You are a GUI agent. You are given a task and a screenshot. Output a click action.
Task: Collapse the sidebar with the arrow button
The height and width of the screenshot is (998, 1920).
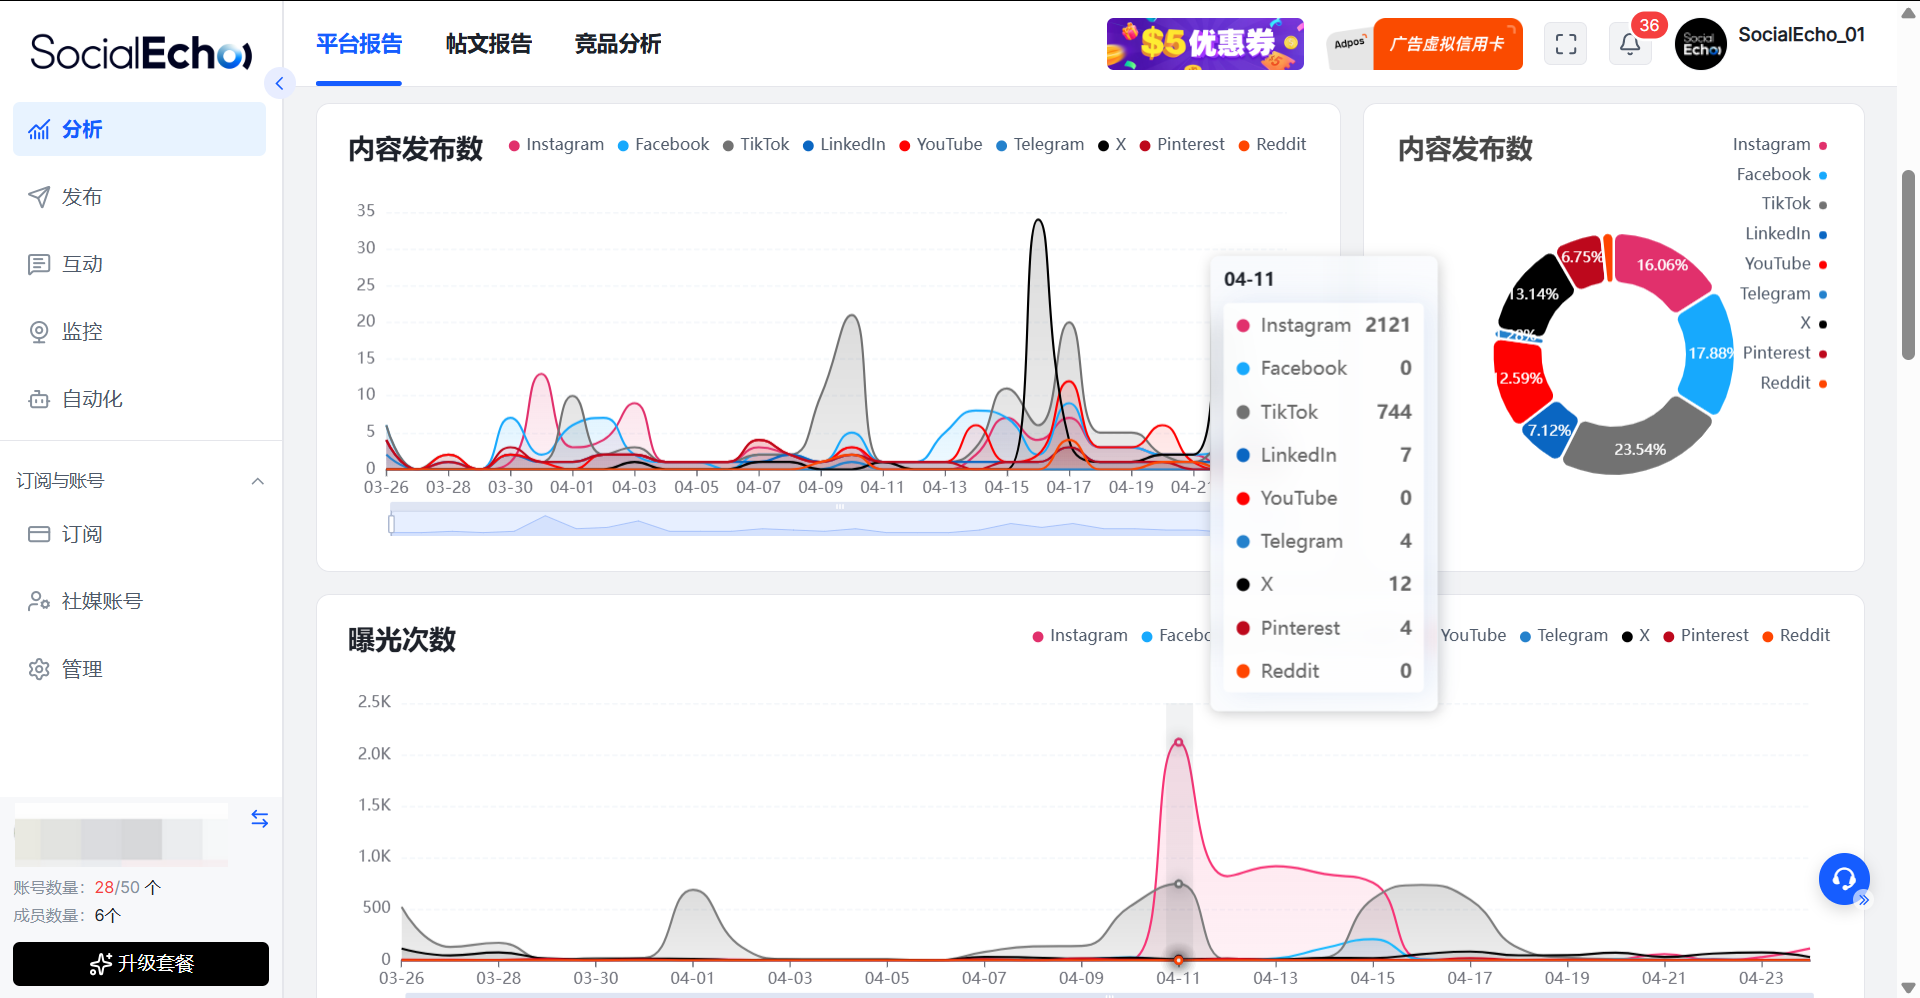[279, 83]
